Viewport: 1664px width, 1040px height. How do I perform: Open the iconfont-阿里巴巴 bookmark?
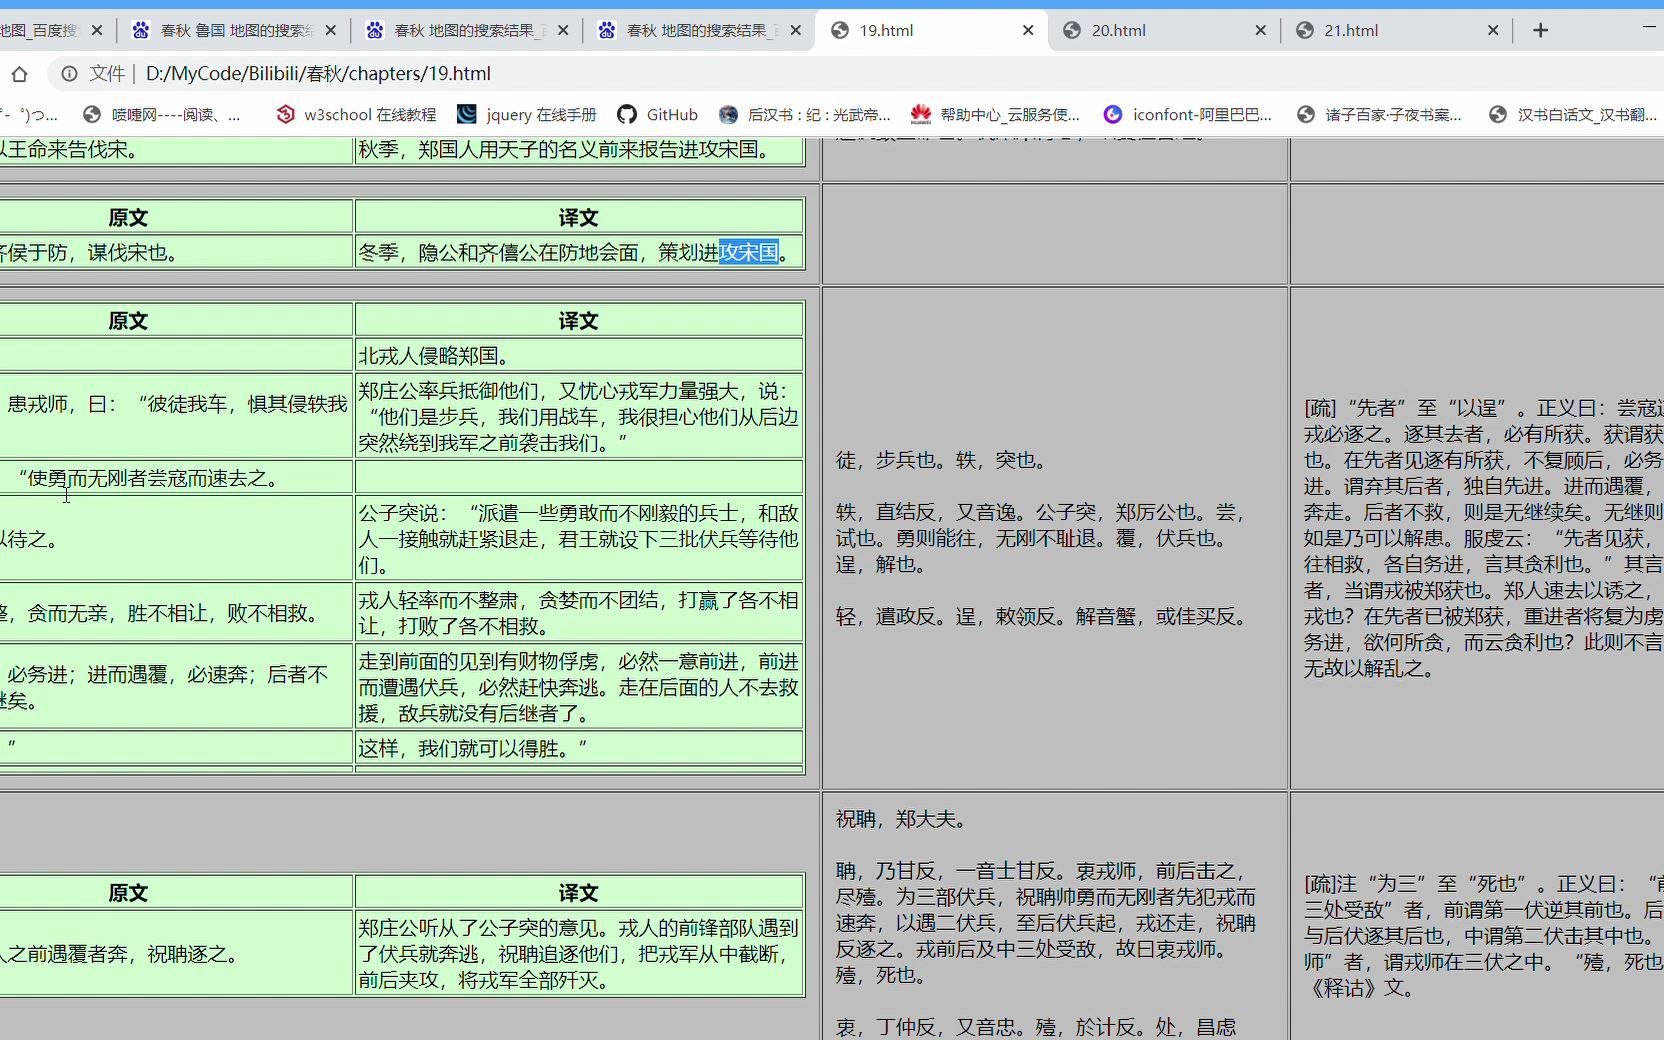click(x=1188, y=115)
